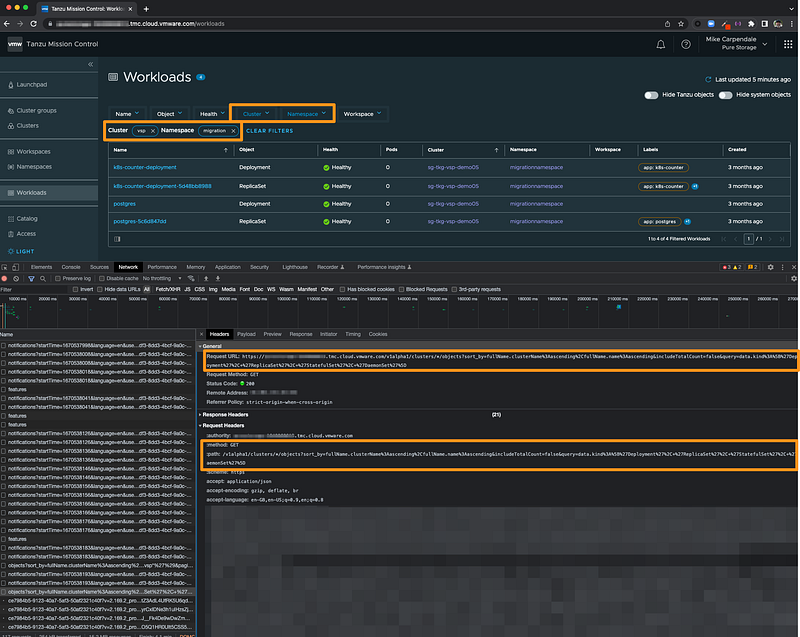Toggle Hide system objects switch
Viewport: 800px width, 637px height.
(x=726, y=95)
